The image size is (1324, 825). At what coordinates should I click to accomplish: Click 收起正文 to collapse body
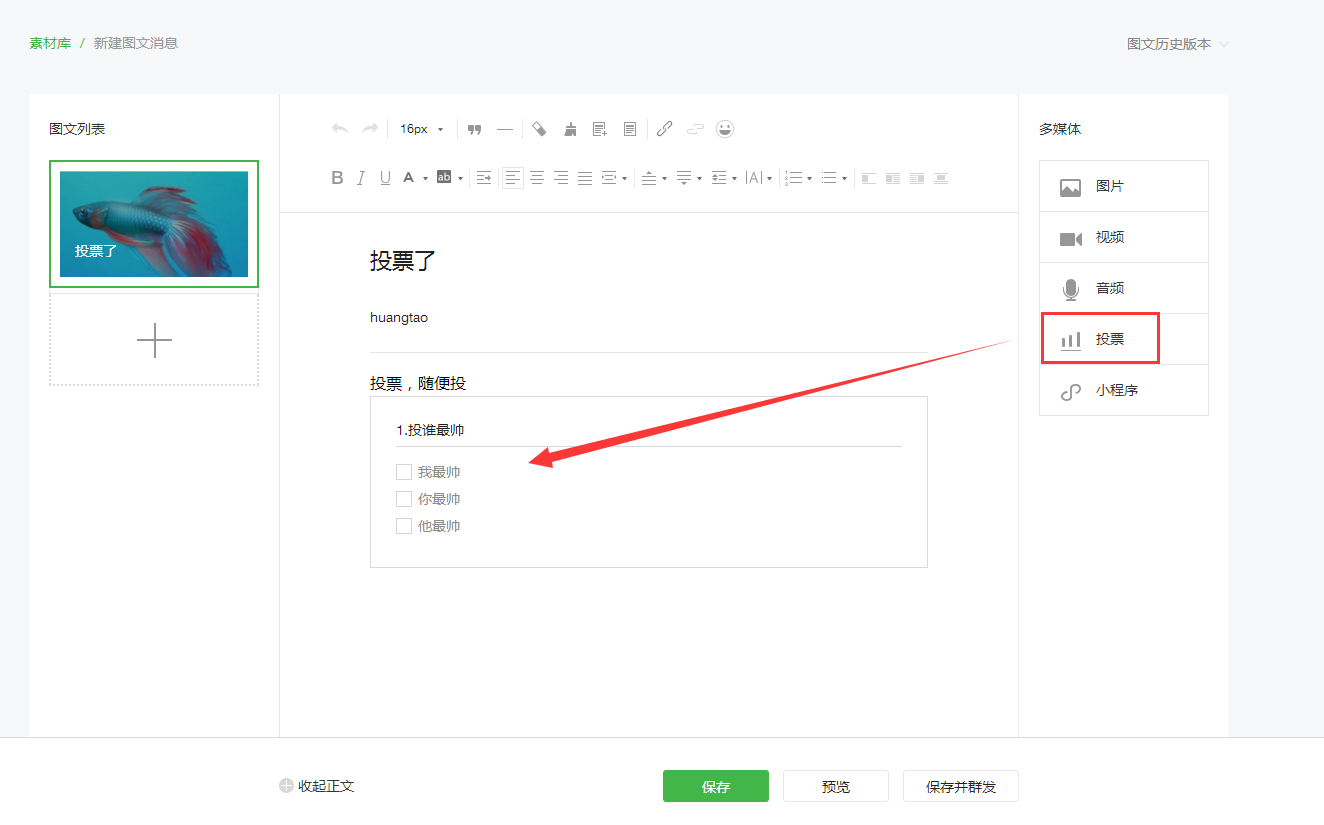(x=317, y=786)
